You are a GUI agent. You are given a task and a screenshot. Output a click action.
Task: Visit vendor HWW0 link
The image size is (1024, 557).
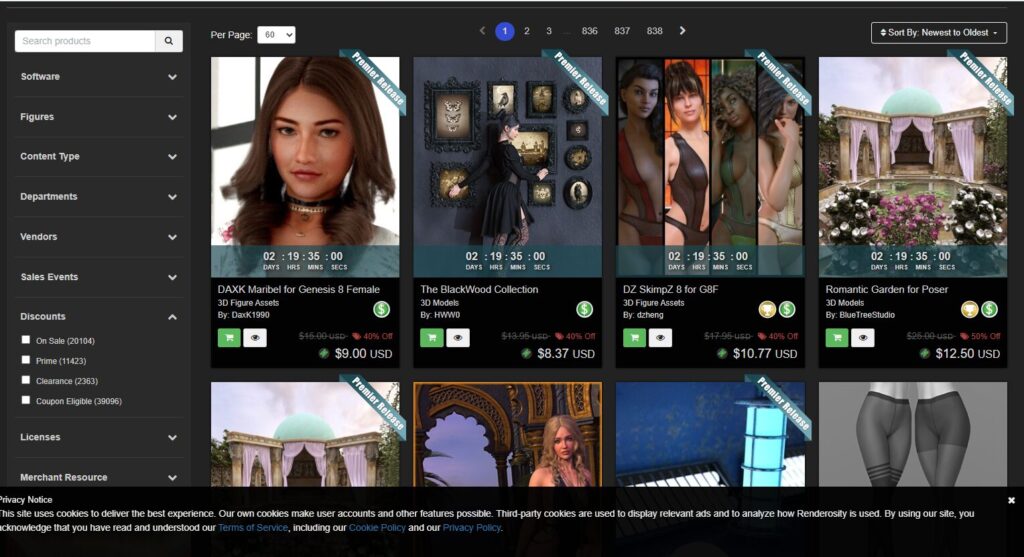coord(447,315)
